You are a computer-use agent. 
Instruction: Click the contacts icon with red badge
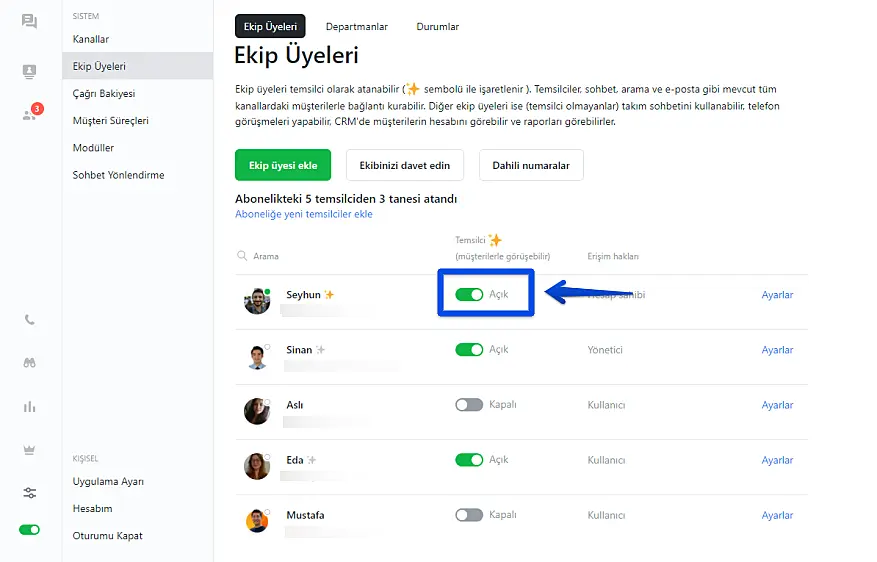29,114
